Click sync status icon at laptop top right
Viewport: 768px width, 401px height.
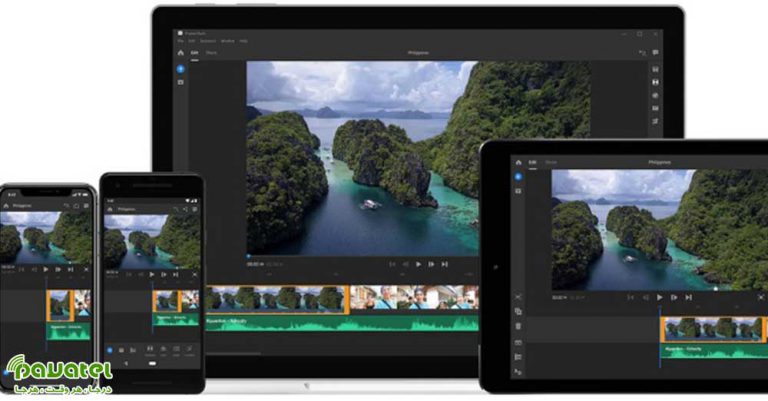tap(642, 52)
